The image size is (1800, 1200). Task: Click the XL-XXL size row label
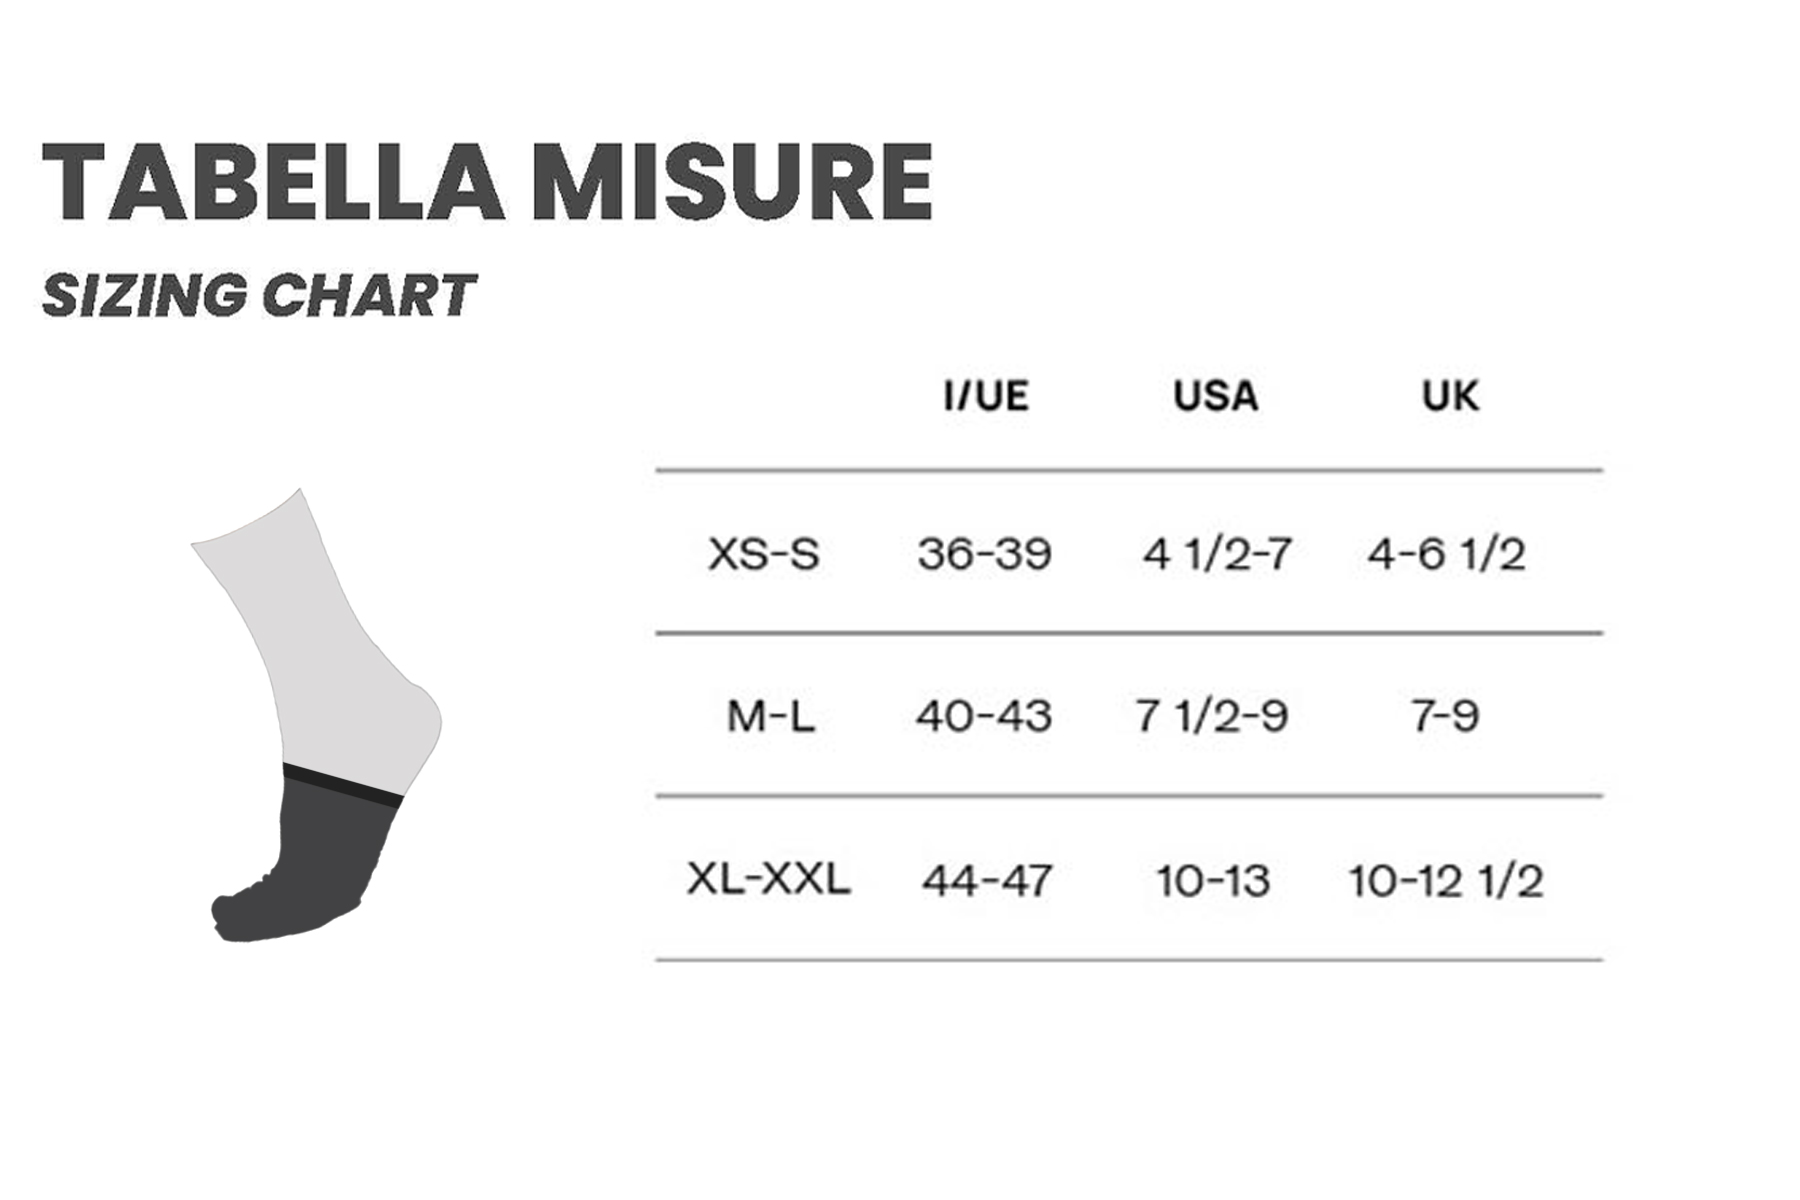[768, 879]
